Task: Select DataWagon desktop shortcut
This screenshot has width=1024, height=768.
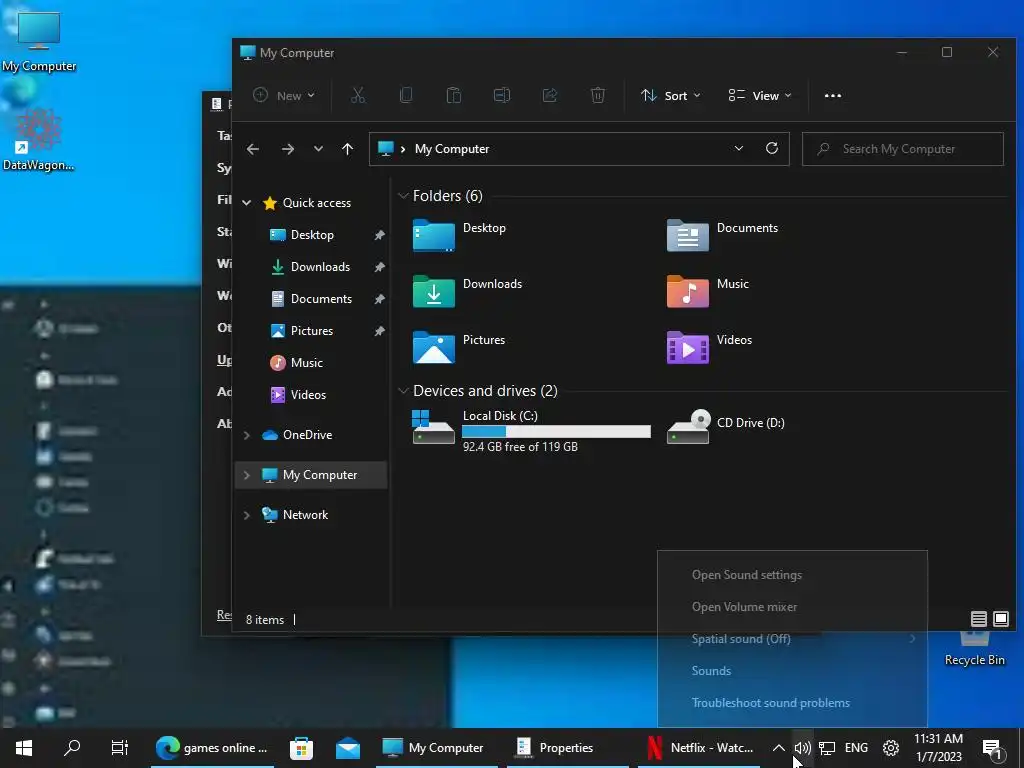Action: tap(39, 139)
